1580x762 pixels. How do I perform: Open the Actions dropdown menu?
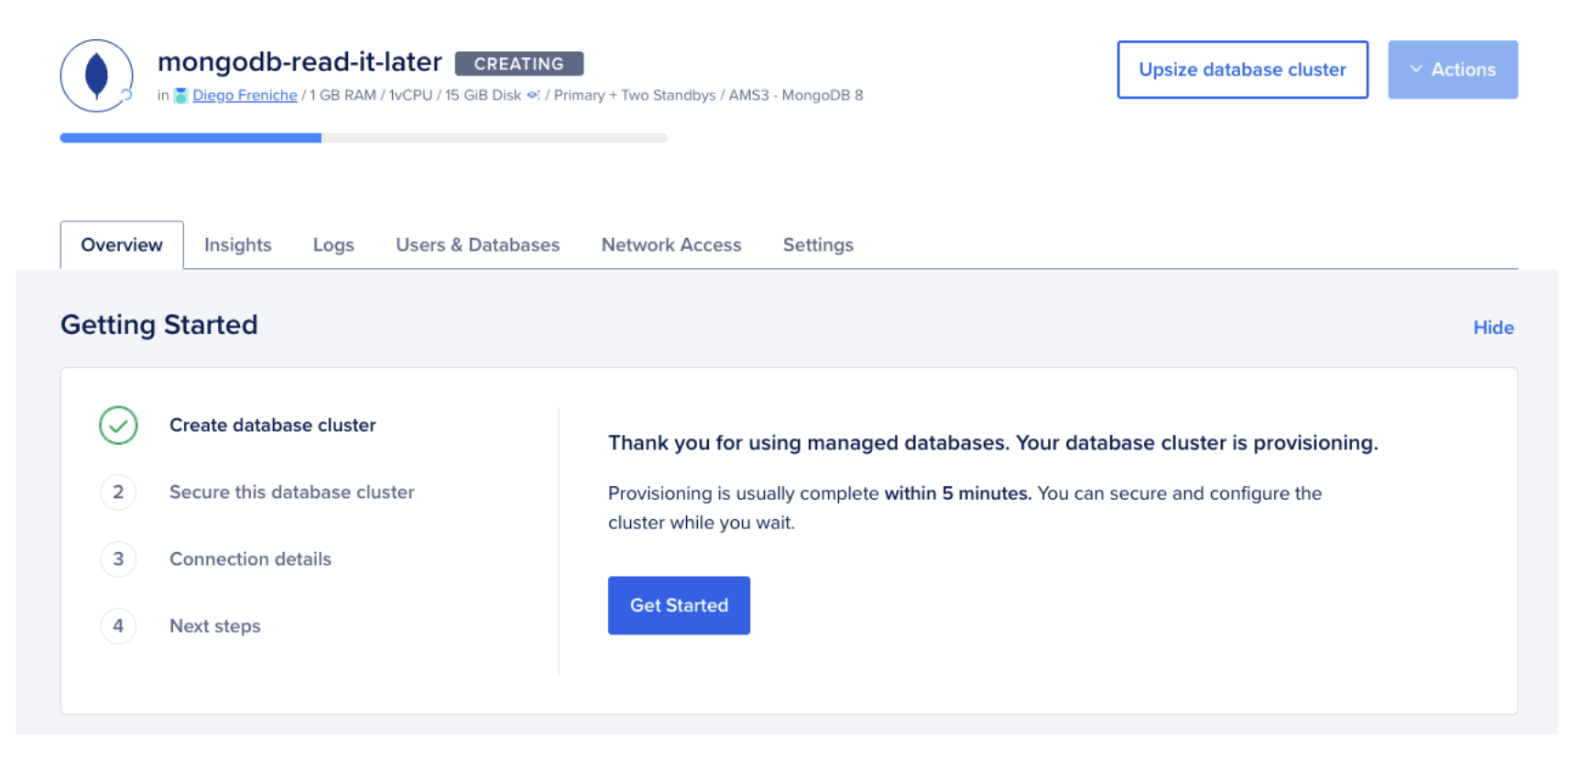[x=1452, y=70]
